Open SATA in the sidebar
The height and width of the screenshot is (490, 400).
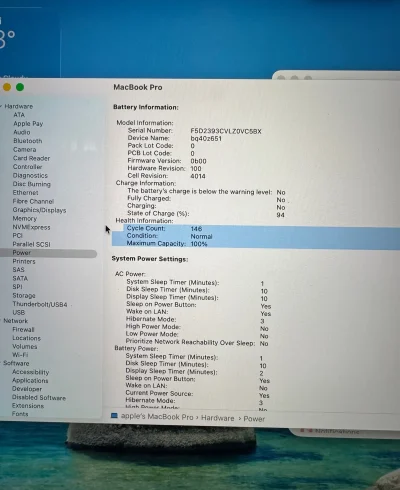pos(20,278)
